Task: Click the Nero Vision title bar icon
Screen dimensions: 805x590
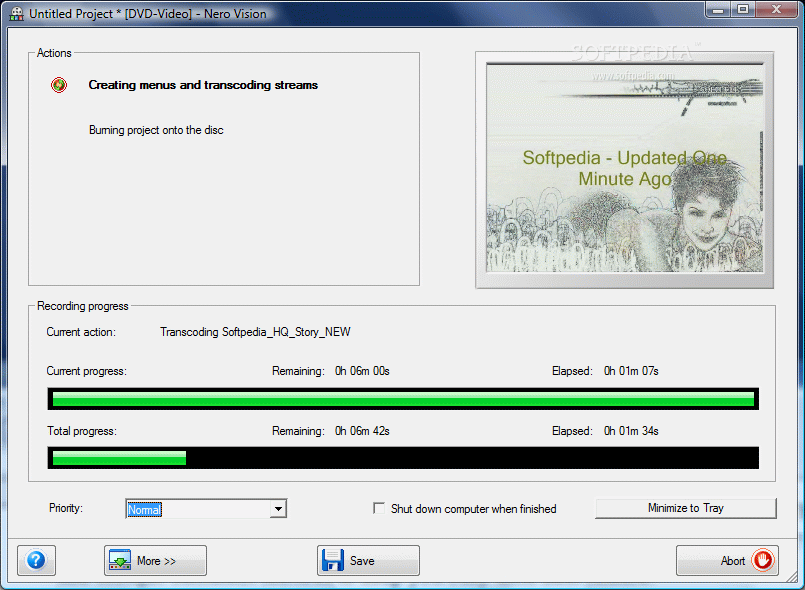Action: tap(16, 15)
